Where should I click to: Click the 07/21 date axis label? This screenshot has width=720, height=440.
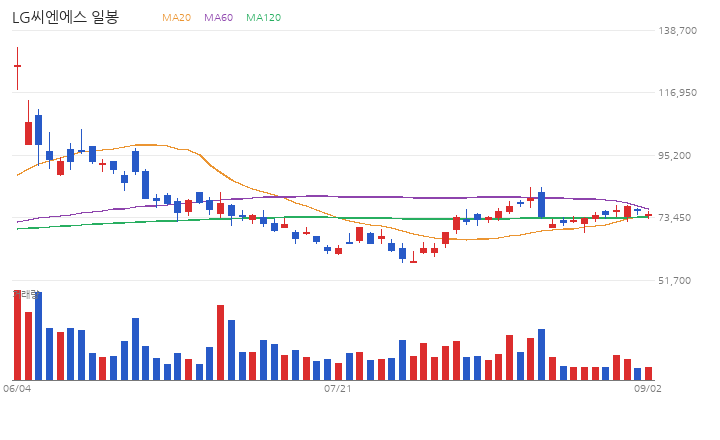click(338, 389)
